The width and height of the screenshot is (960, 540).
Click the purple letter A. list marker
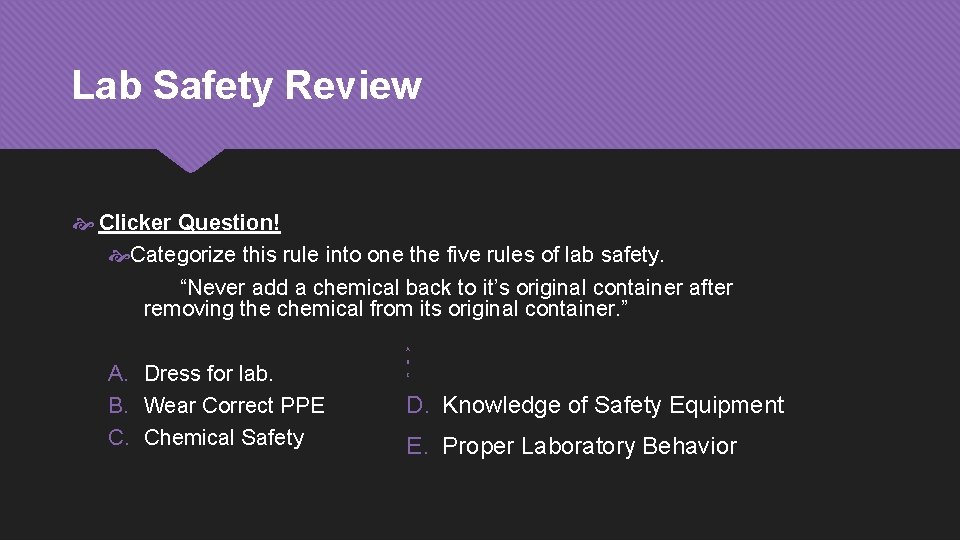(x=119, y=374)
